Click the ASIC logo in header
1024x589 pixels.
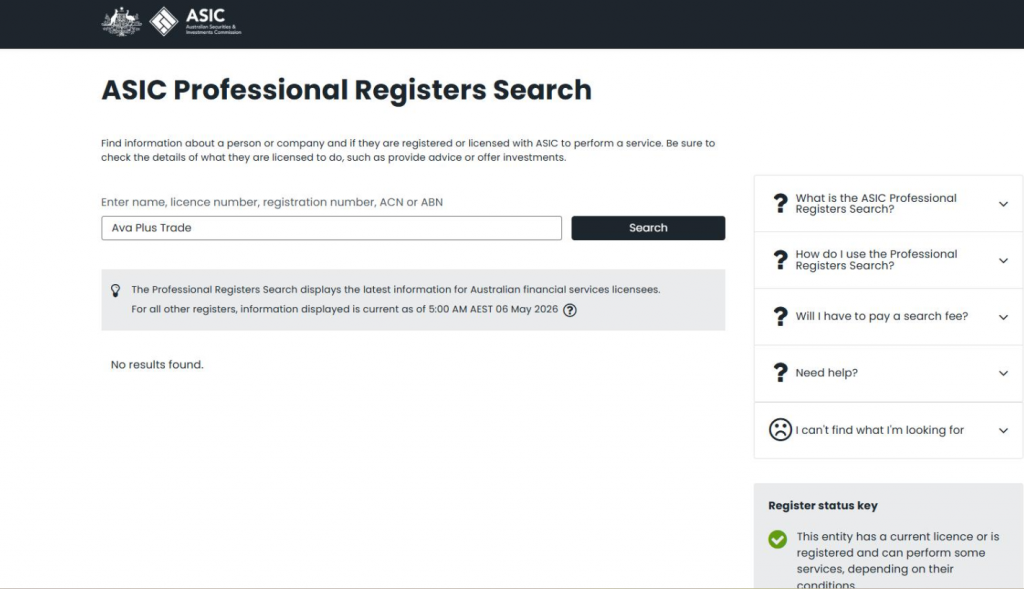point(195,22)
